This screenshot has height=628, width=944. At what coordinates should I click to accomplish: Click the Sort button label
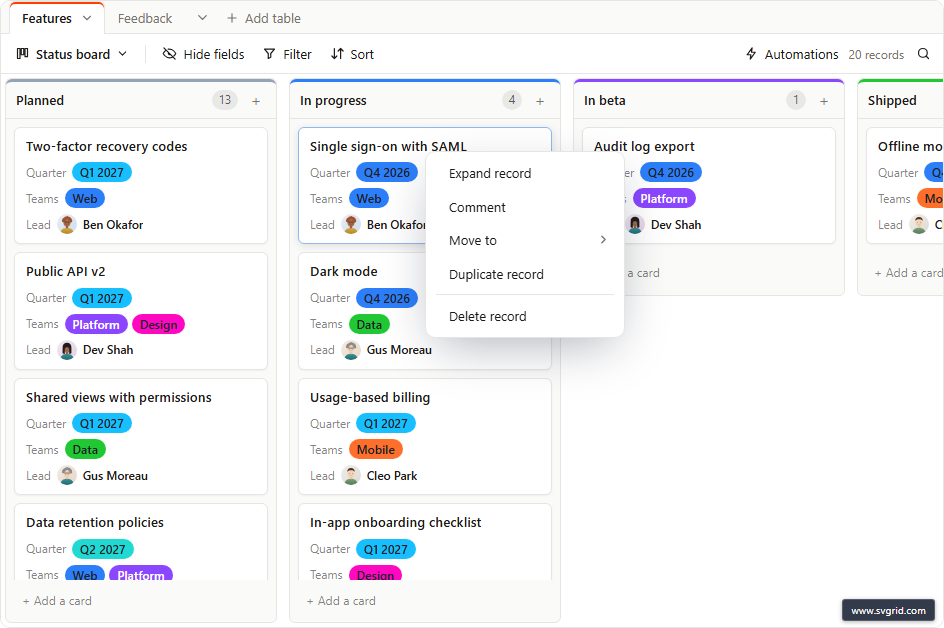(362, 54)
